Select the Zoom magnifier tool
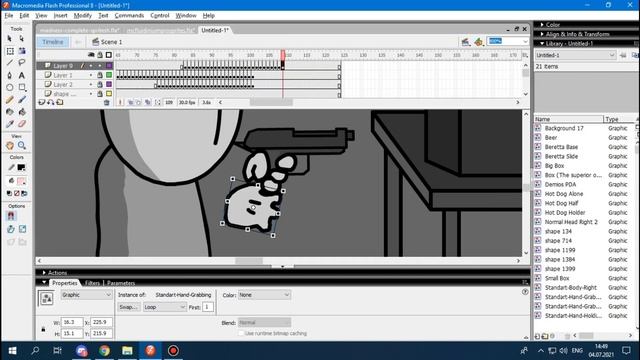 click(22, 145)
